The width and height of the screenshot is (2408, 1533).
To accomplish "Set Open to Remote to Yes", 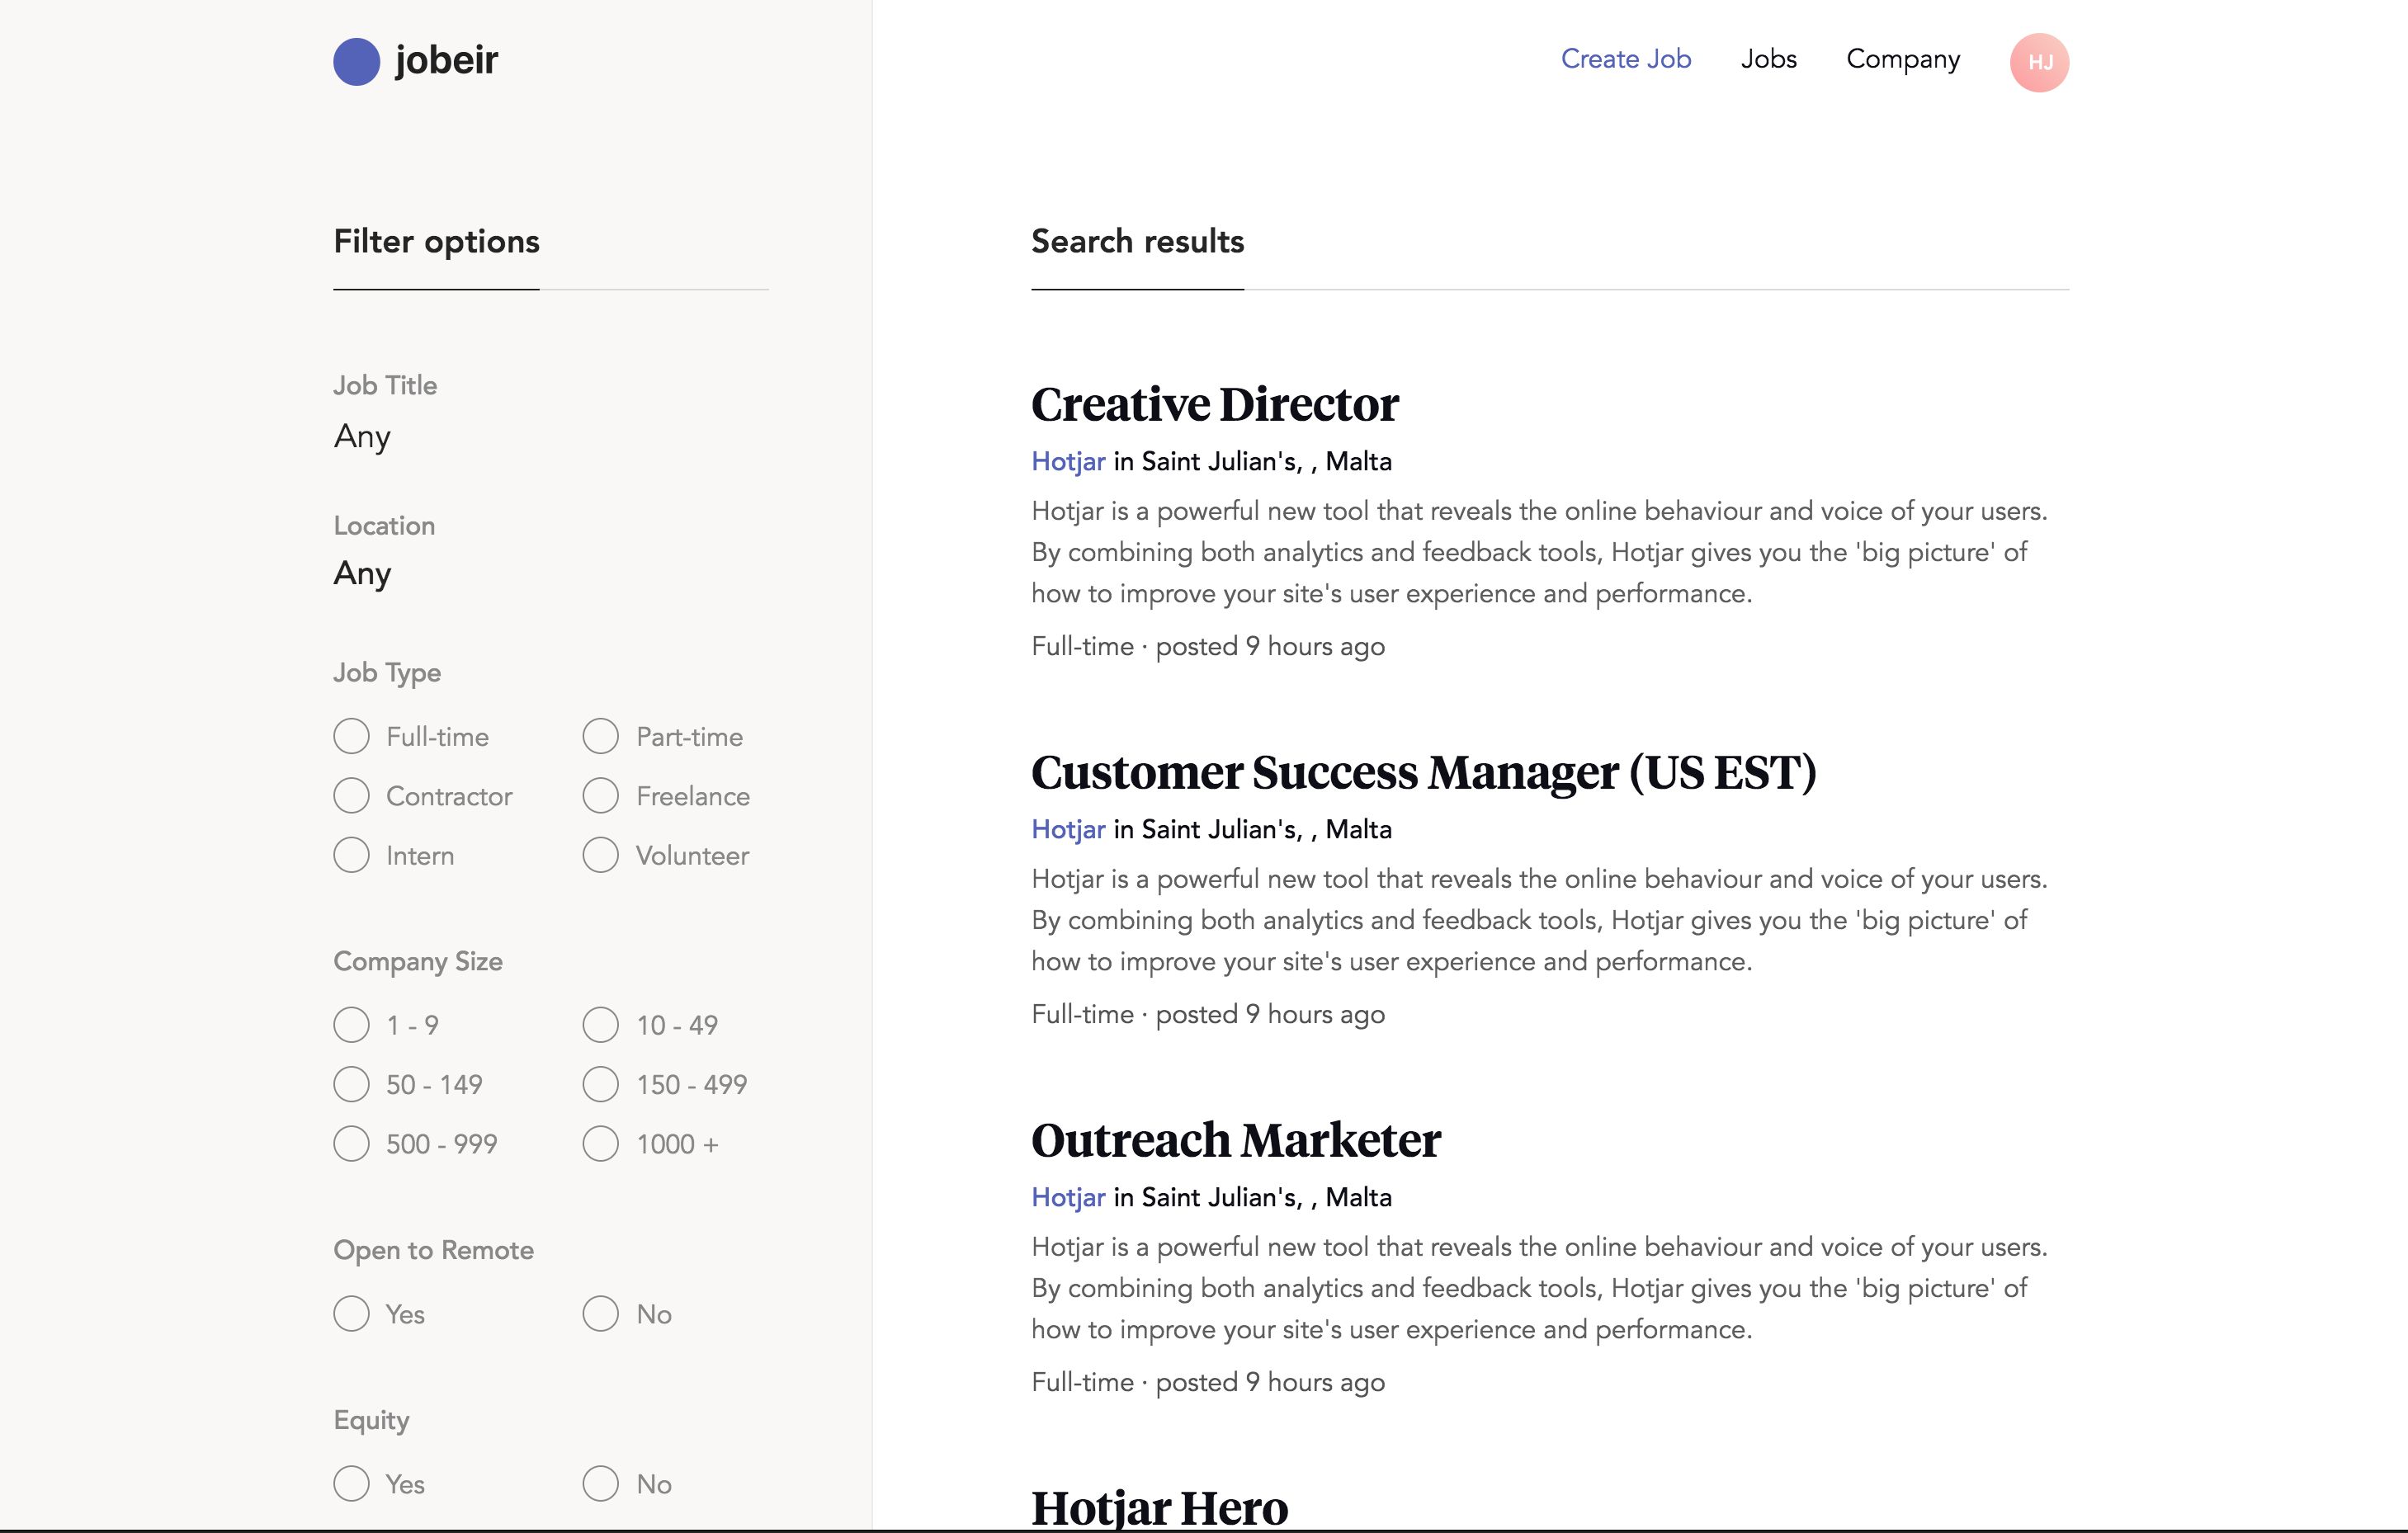I will [x=351, y=1313].
